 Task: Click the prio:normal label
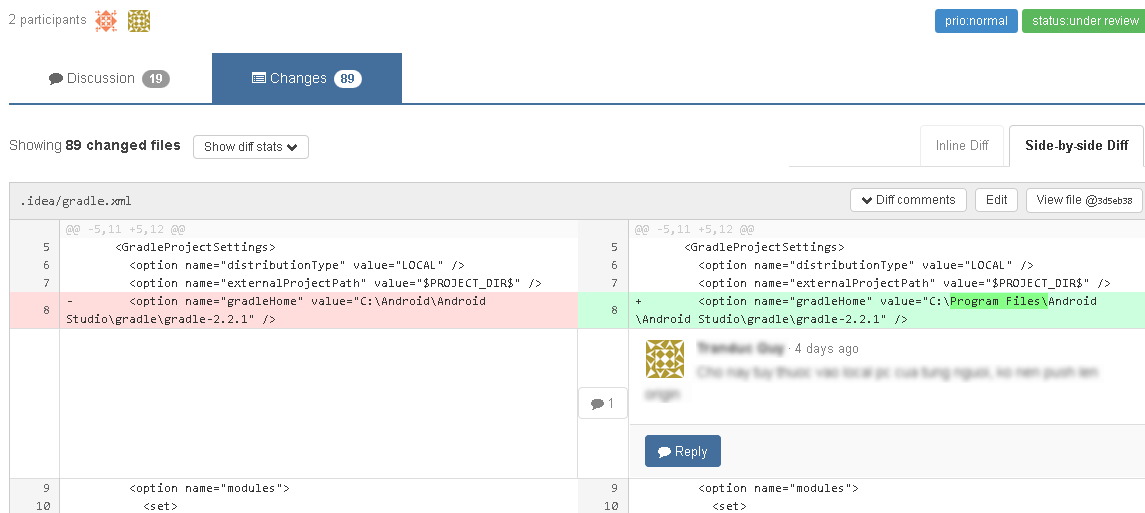tap(976, 21)
